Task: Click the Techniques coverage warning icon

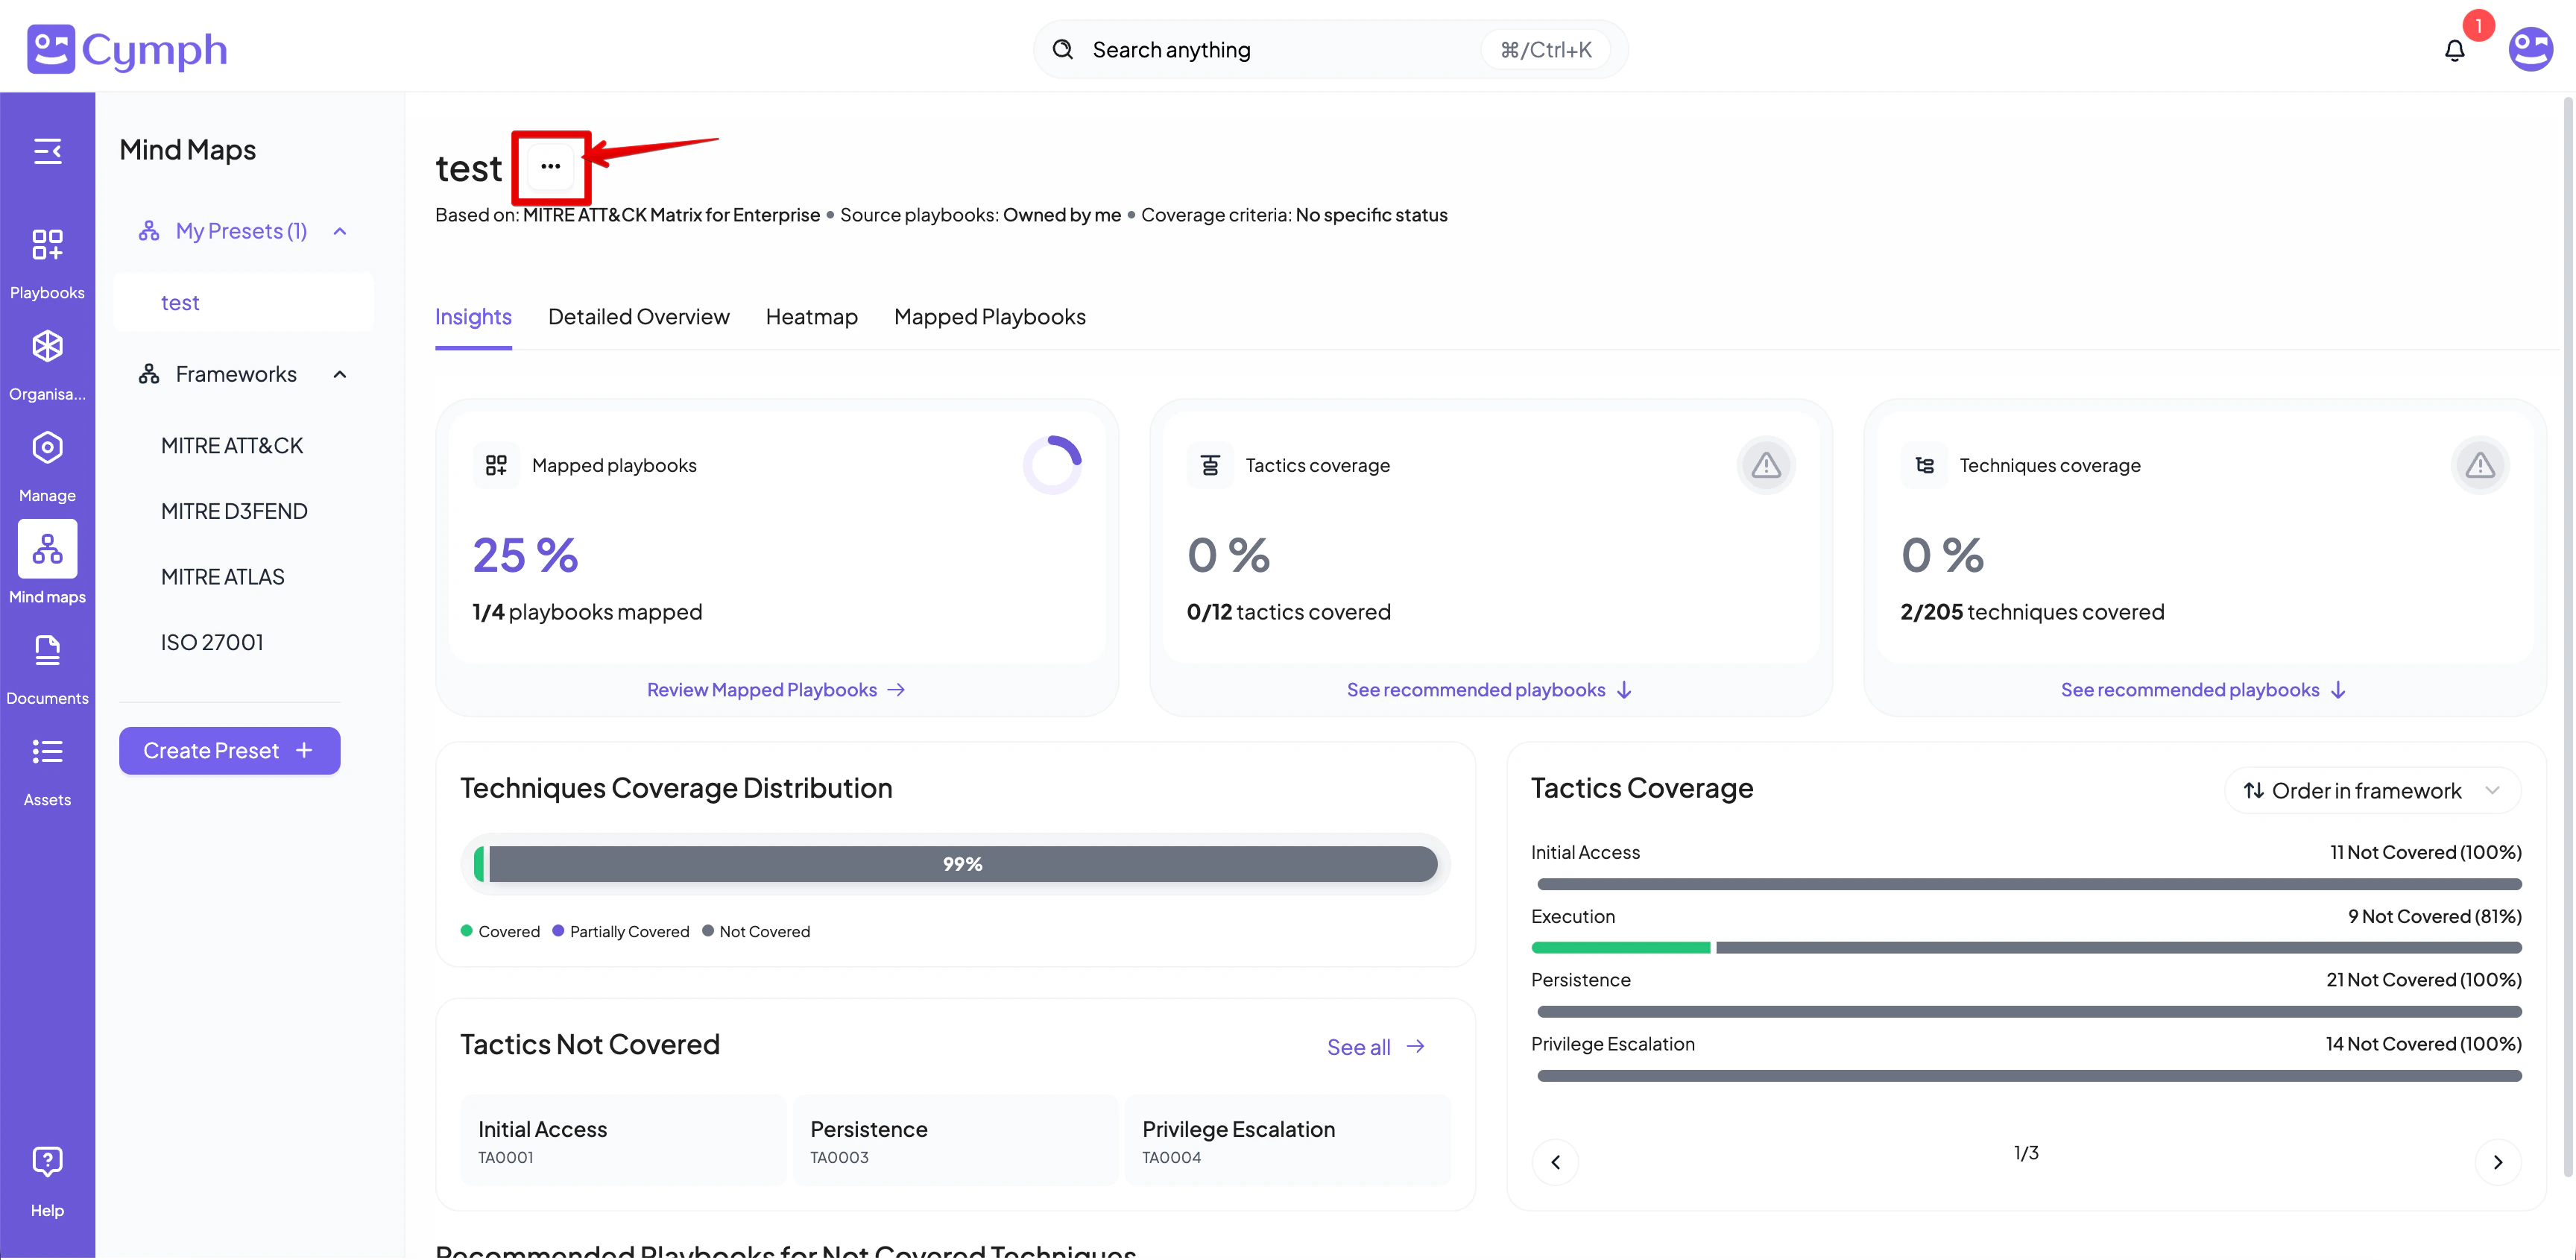Action: [x=2479, y=465]
